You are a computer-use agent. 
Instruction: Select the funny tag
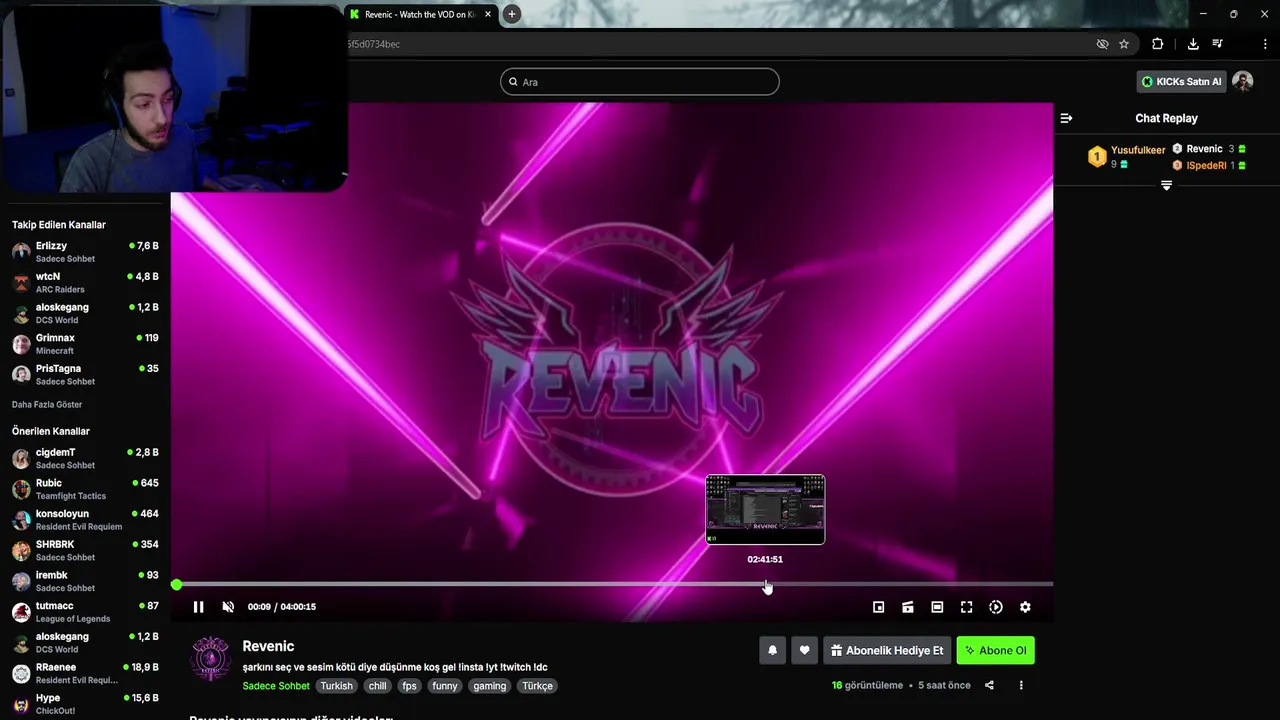[445, 686]
